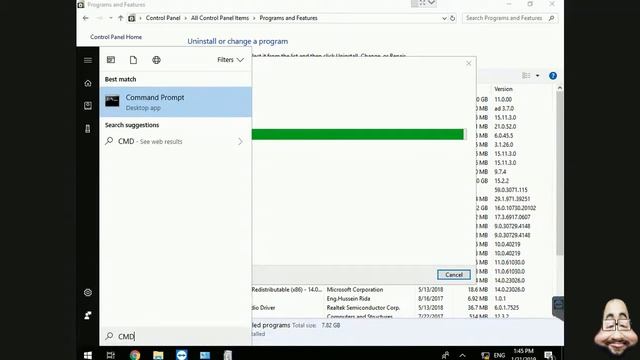The width and height of the screenshot is (640, 360).
Task: Open Task View on taskbar
Action: [x=110, y=355]
